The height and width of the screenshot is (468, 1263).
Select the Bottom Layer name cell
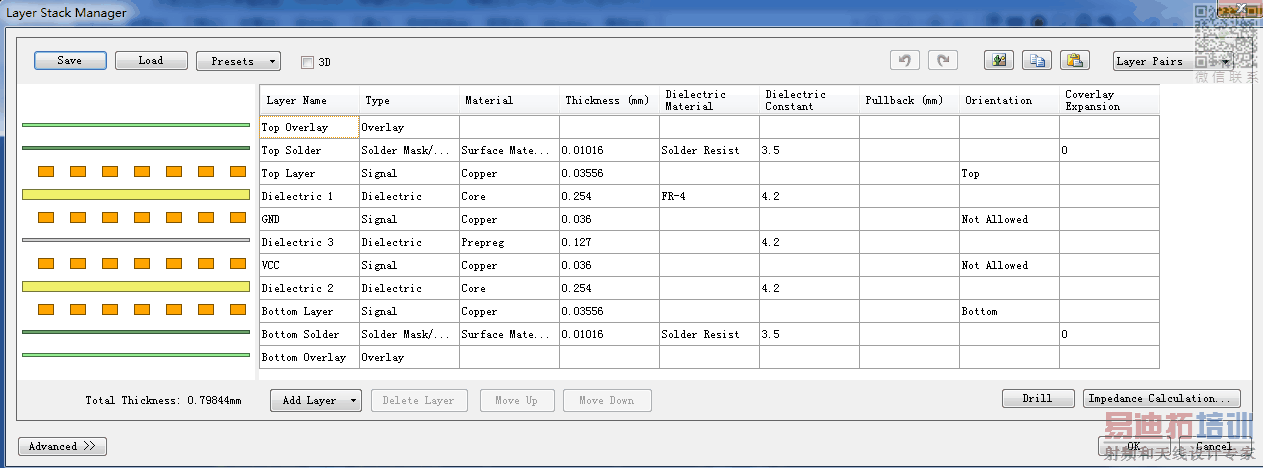309,311
